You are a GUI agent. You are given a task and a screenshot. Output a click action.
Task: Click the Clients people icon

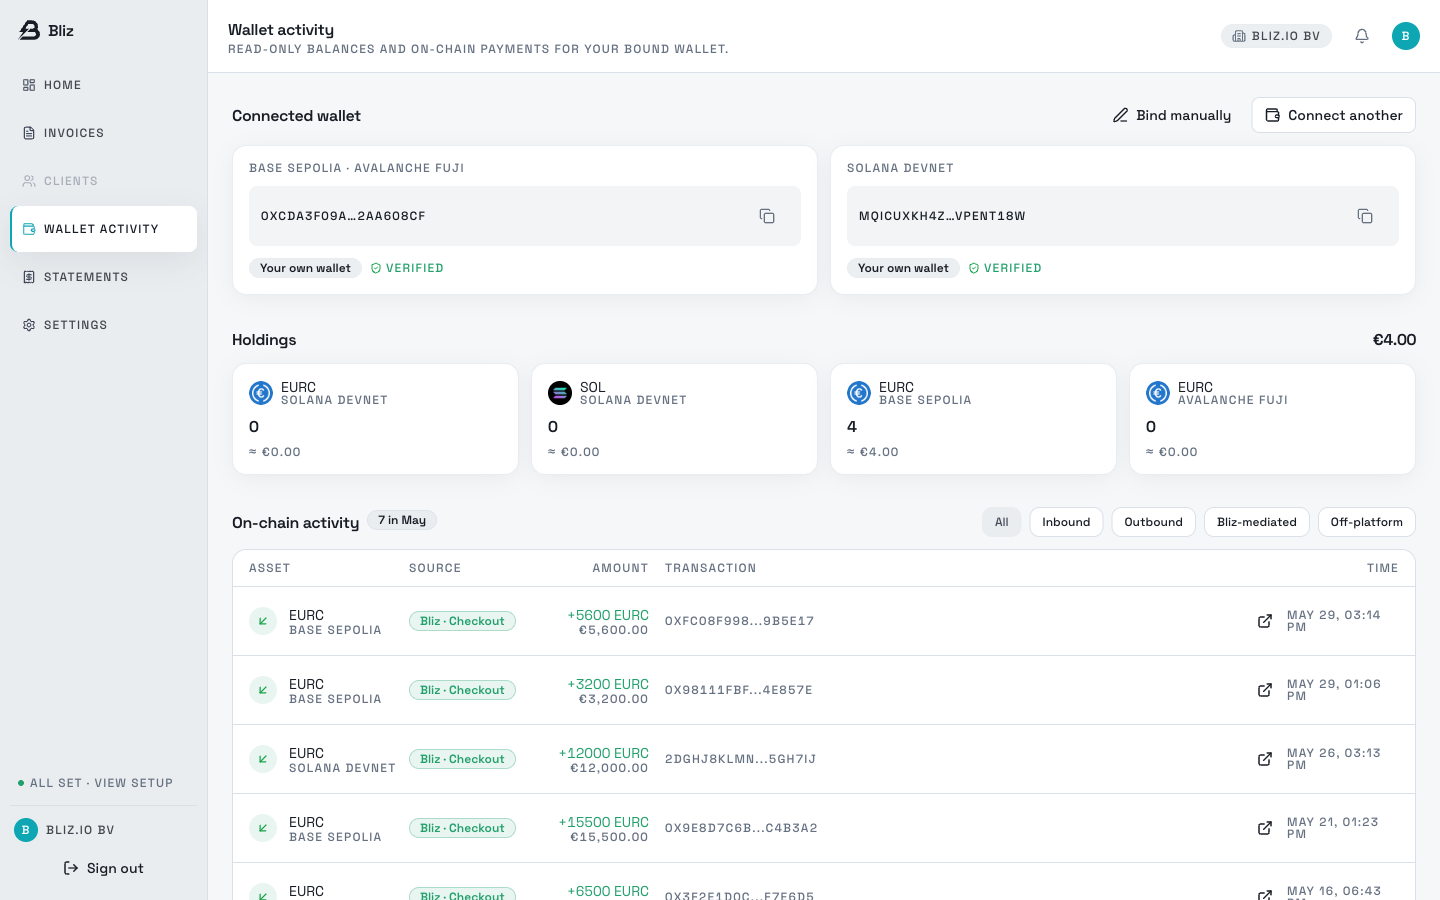tap(29, 181)
